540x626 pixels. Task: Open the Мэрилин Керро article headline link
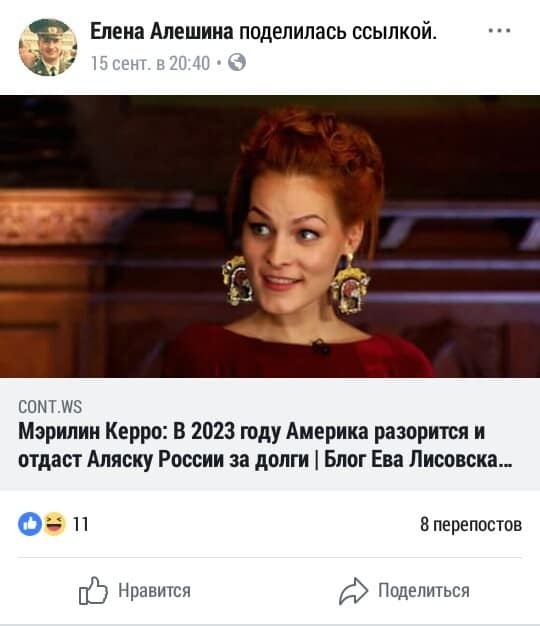pos(265,446)
